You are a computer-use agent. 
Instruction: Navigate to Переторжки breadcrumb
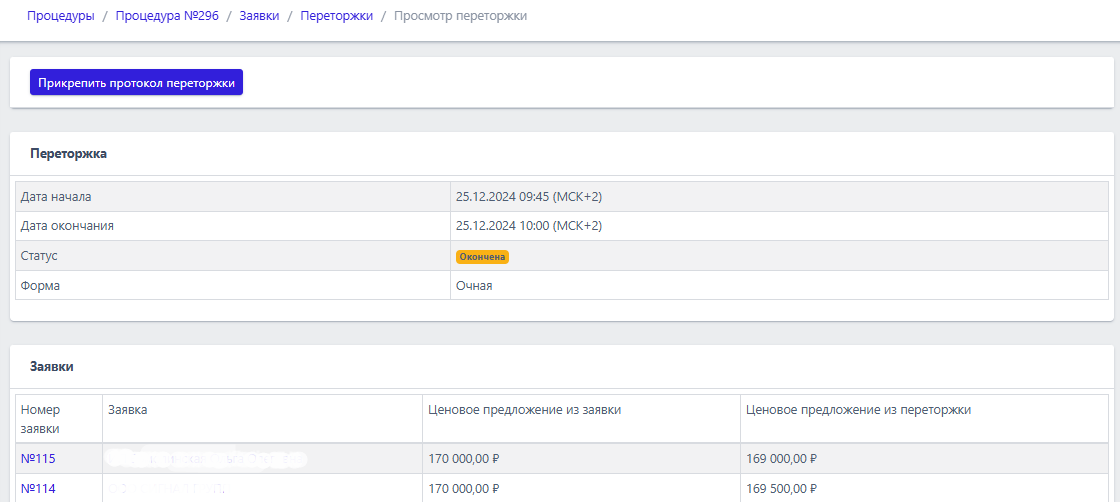[337, 16]
